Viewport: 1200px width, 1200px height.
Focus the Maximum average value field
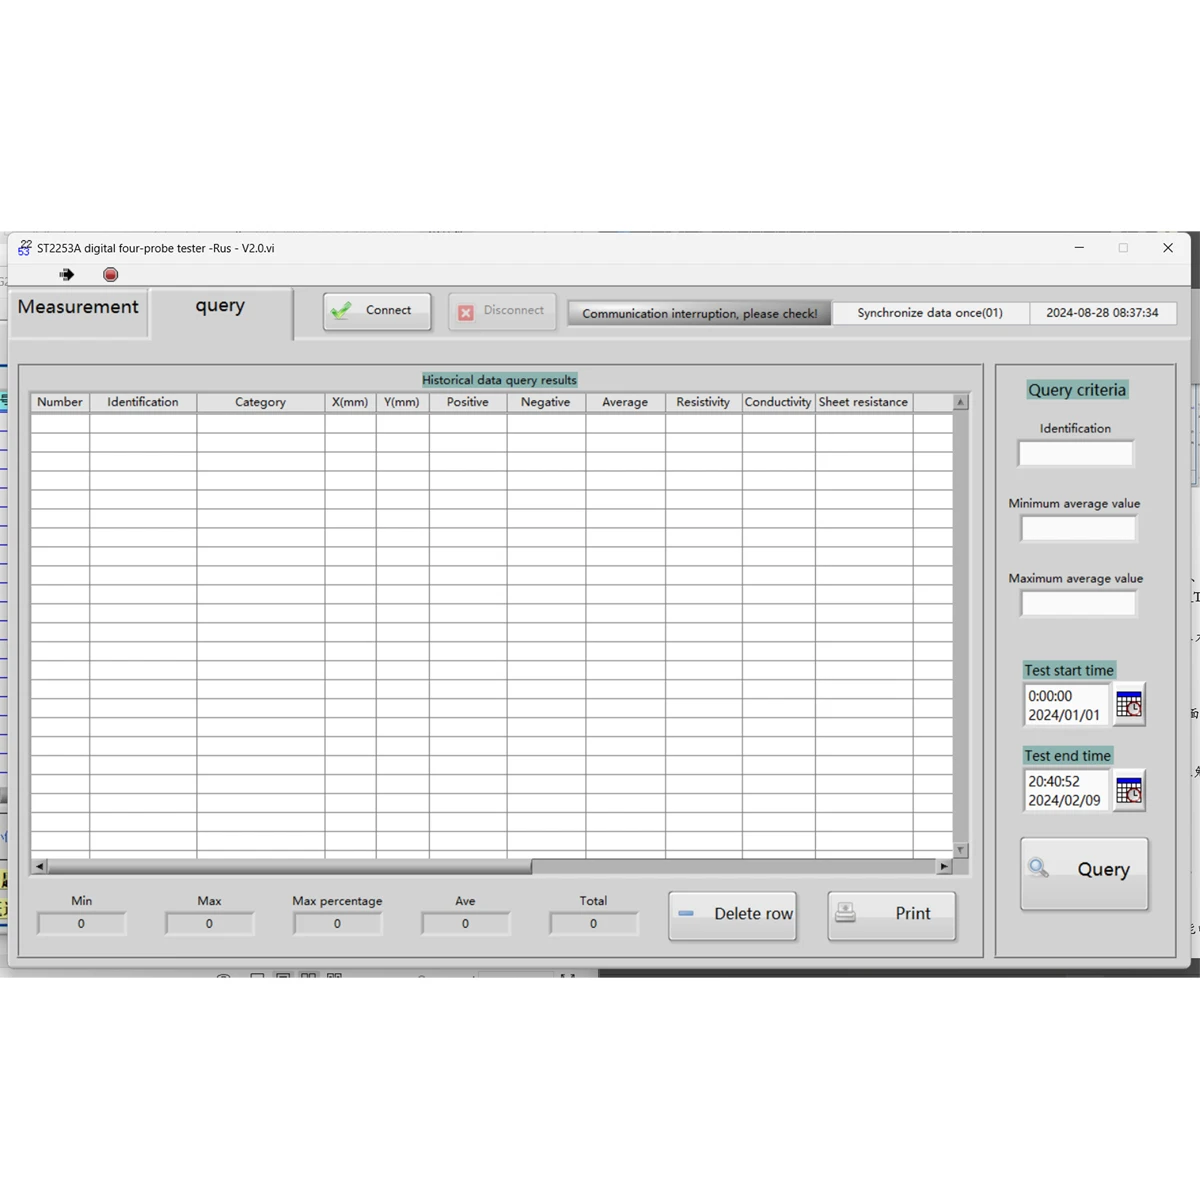(1078, 604)
